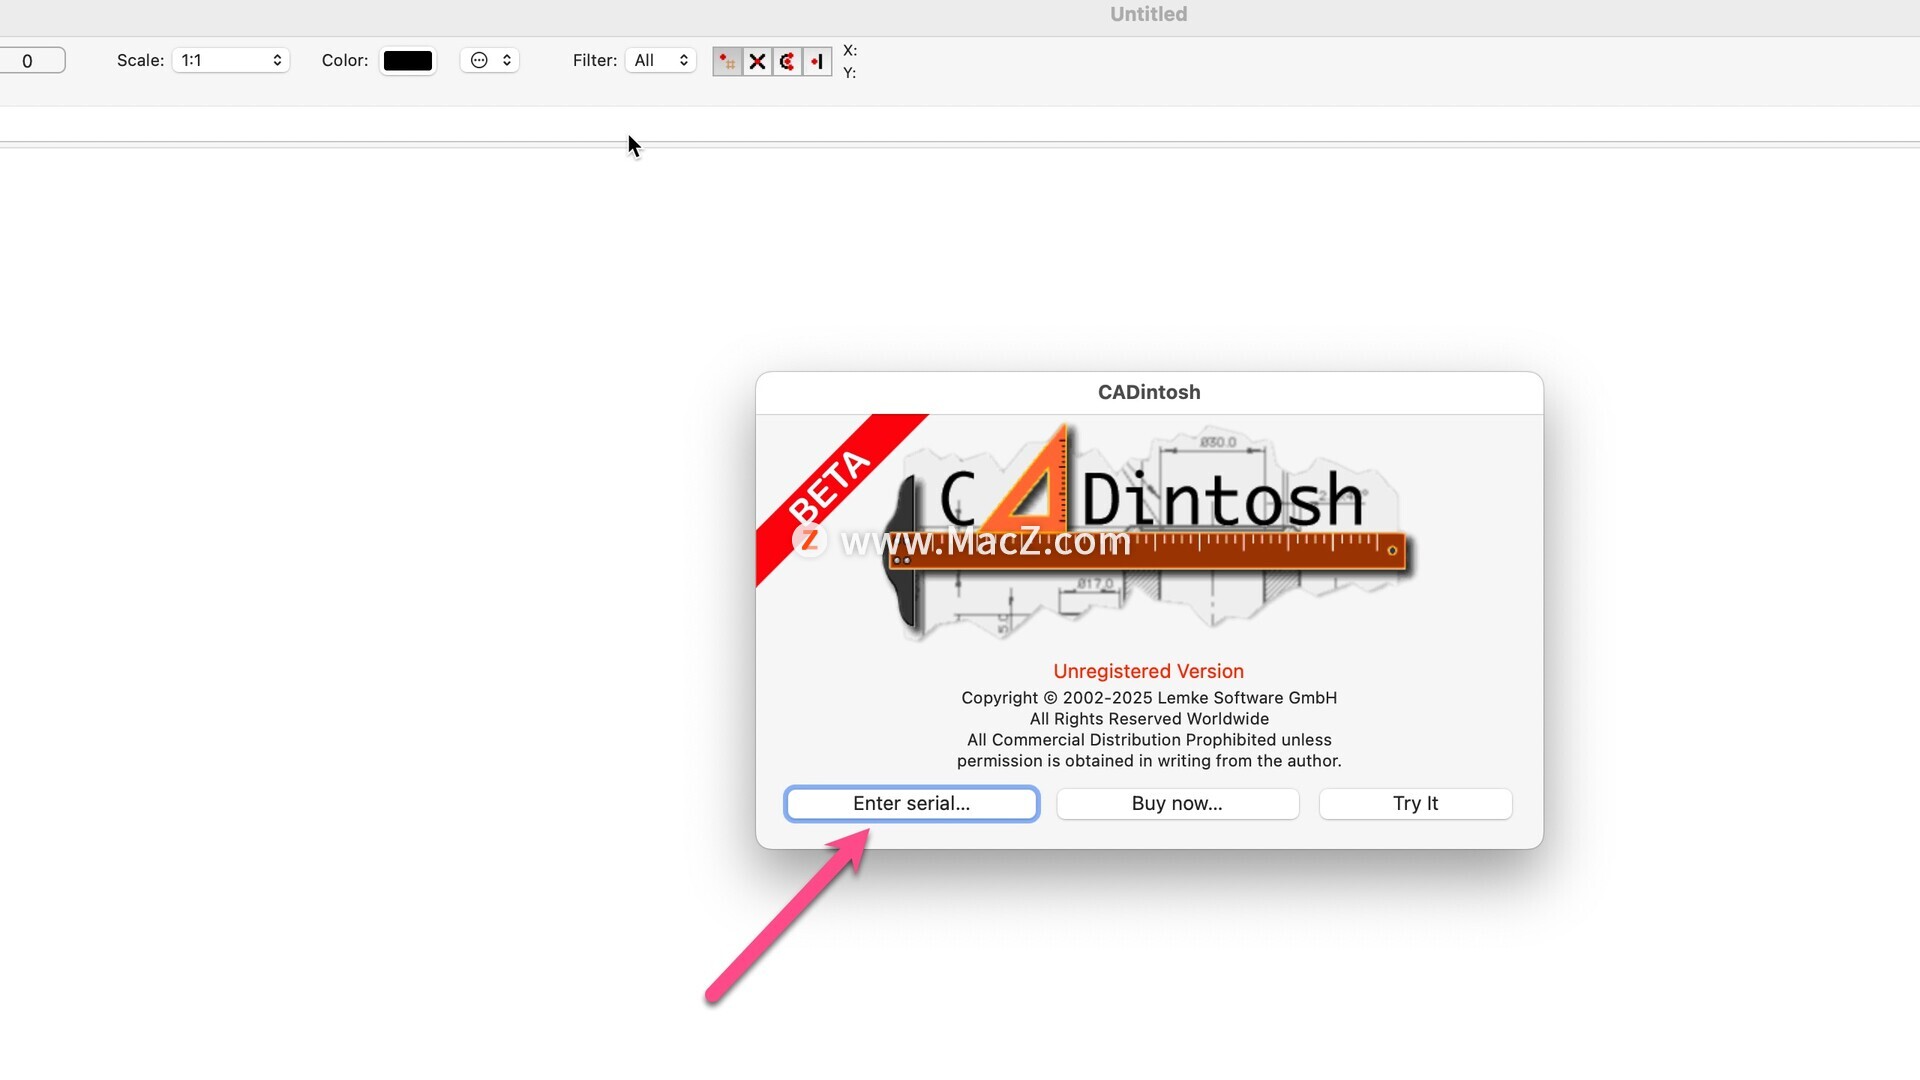1920x1080 pixels.
Task: Click the Copyright 2002-2025 Lemke Software line
Action: click(x=1149, y=698)
